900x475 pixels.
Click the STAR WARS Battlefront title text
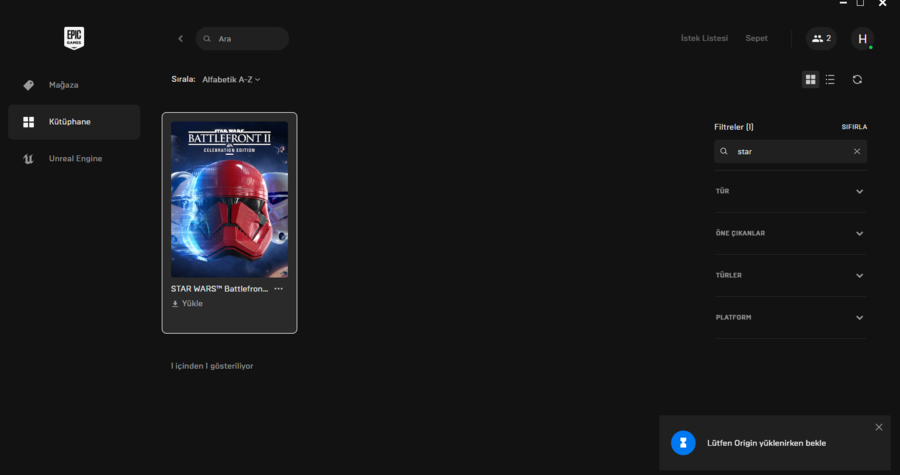point(219,289)
